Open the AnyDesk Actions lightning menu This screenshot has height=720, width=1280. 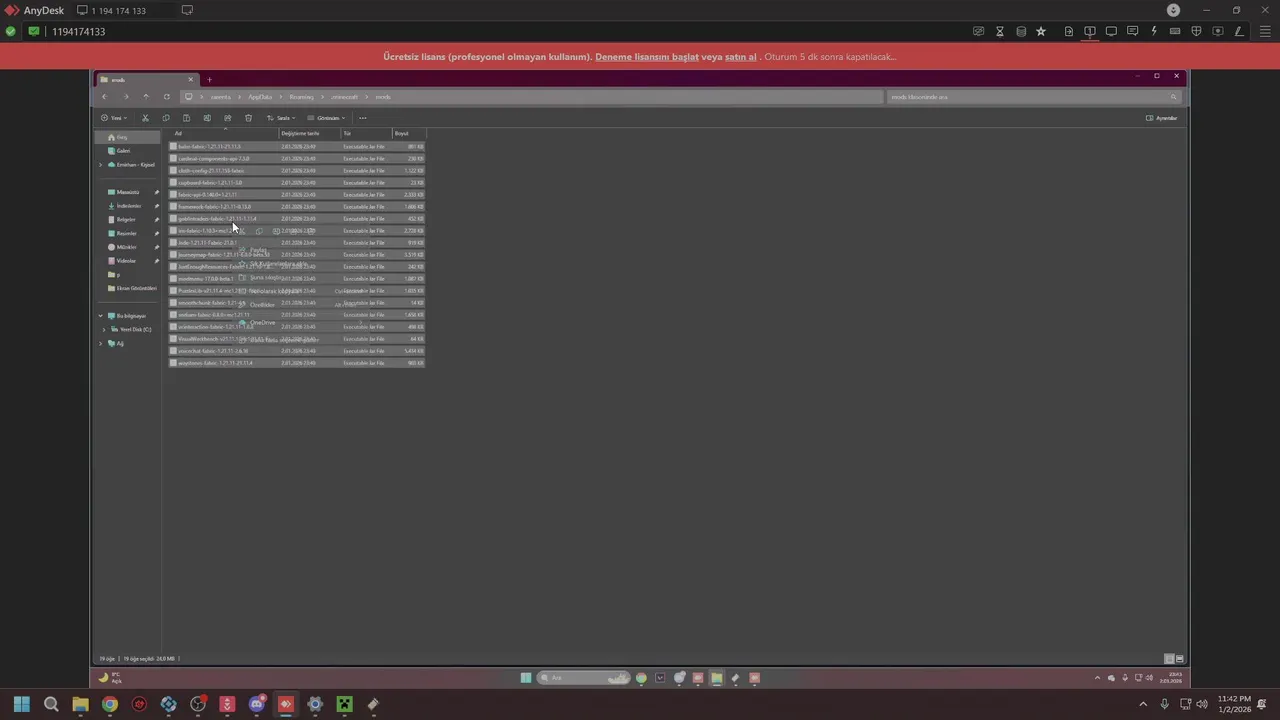[1154, 32]
